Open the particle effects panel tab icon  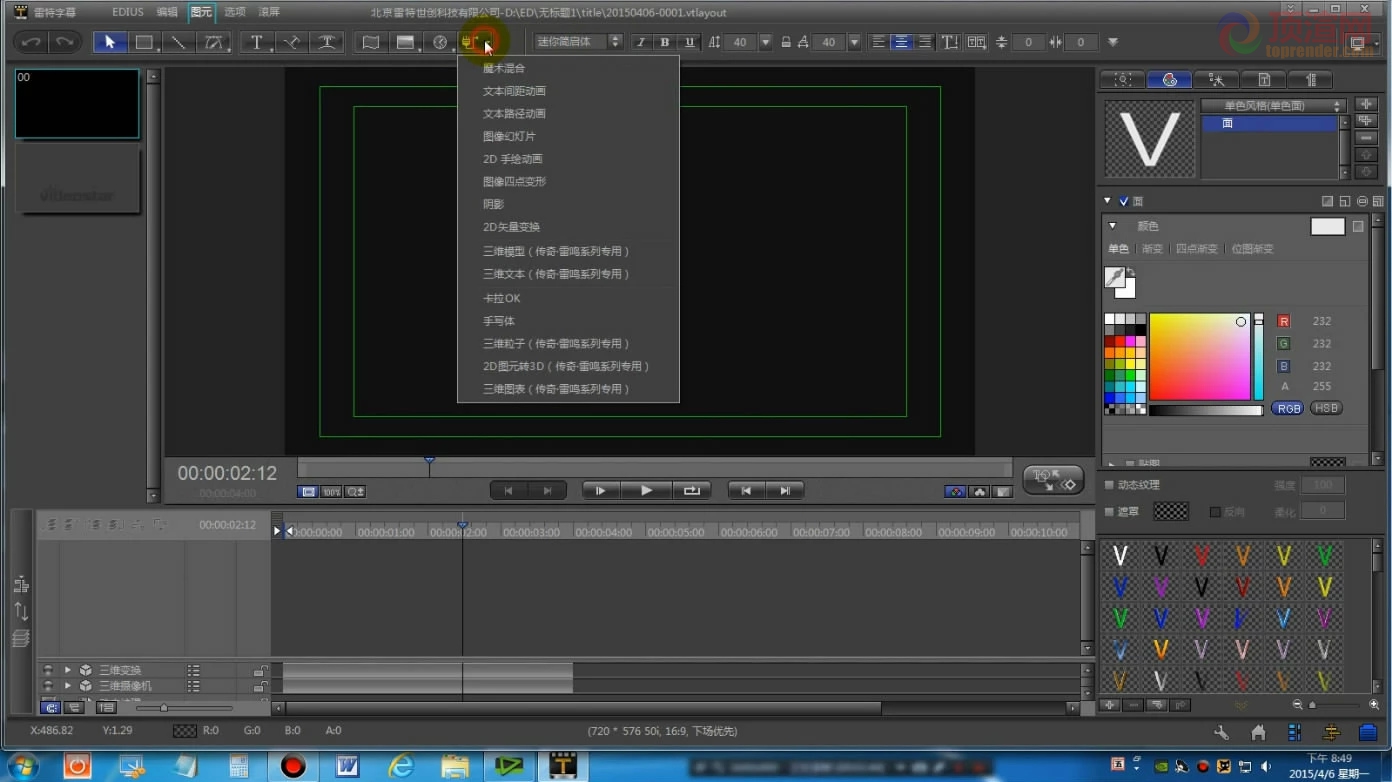click(x=1216, y=80)
